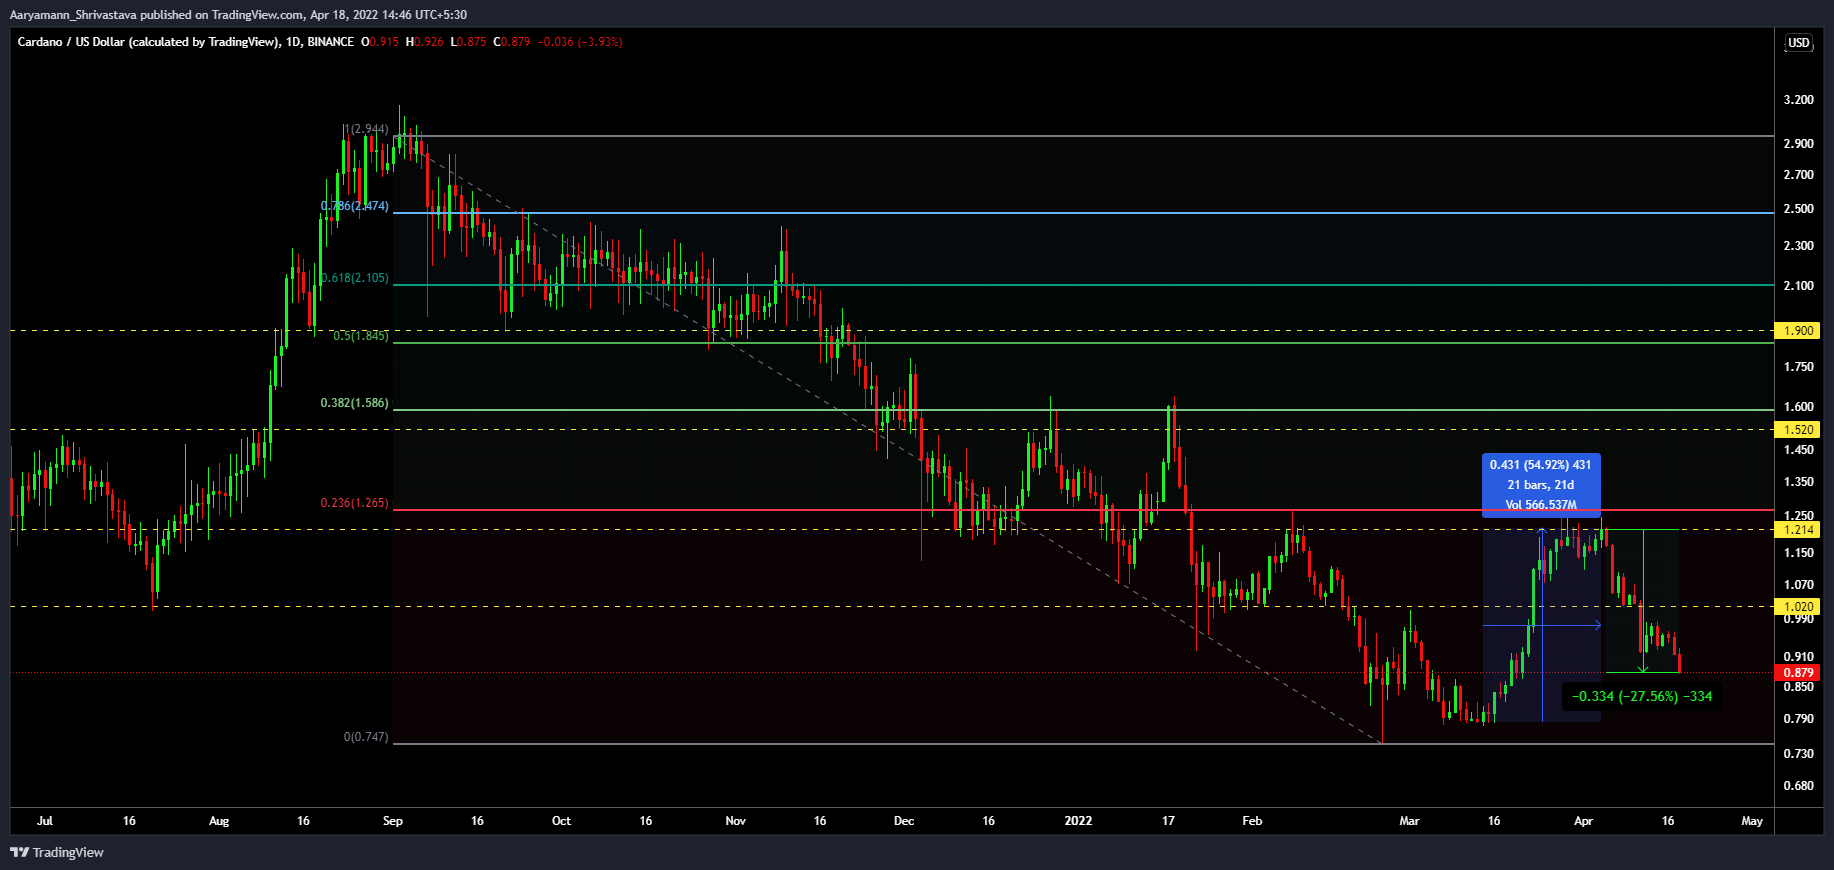The width and height of the screenshot is (1834, 870).
Task: Select the yellow 1.214 price axis label
Action: (x=1797, y=530)
